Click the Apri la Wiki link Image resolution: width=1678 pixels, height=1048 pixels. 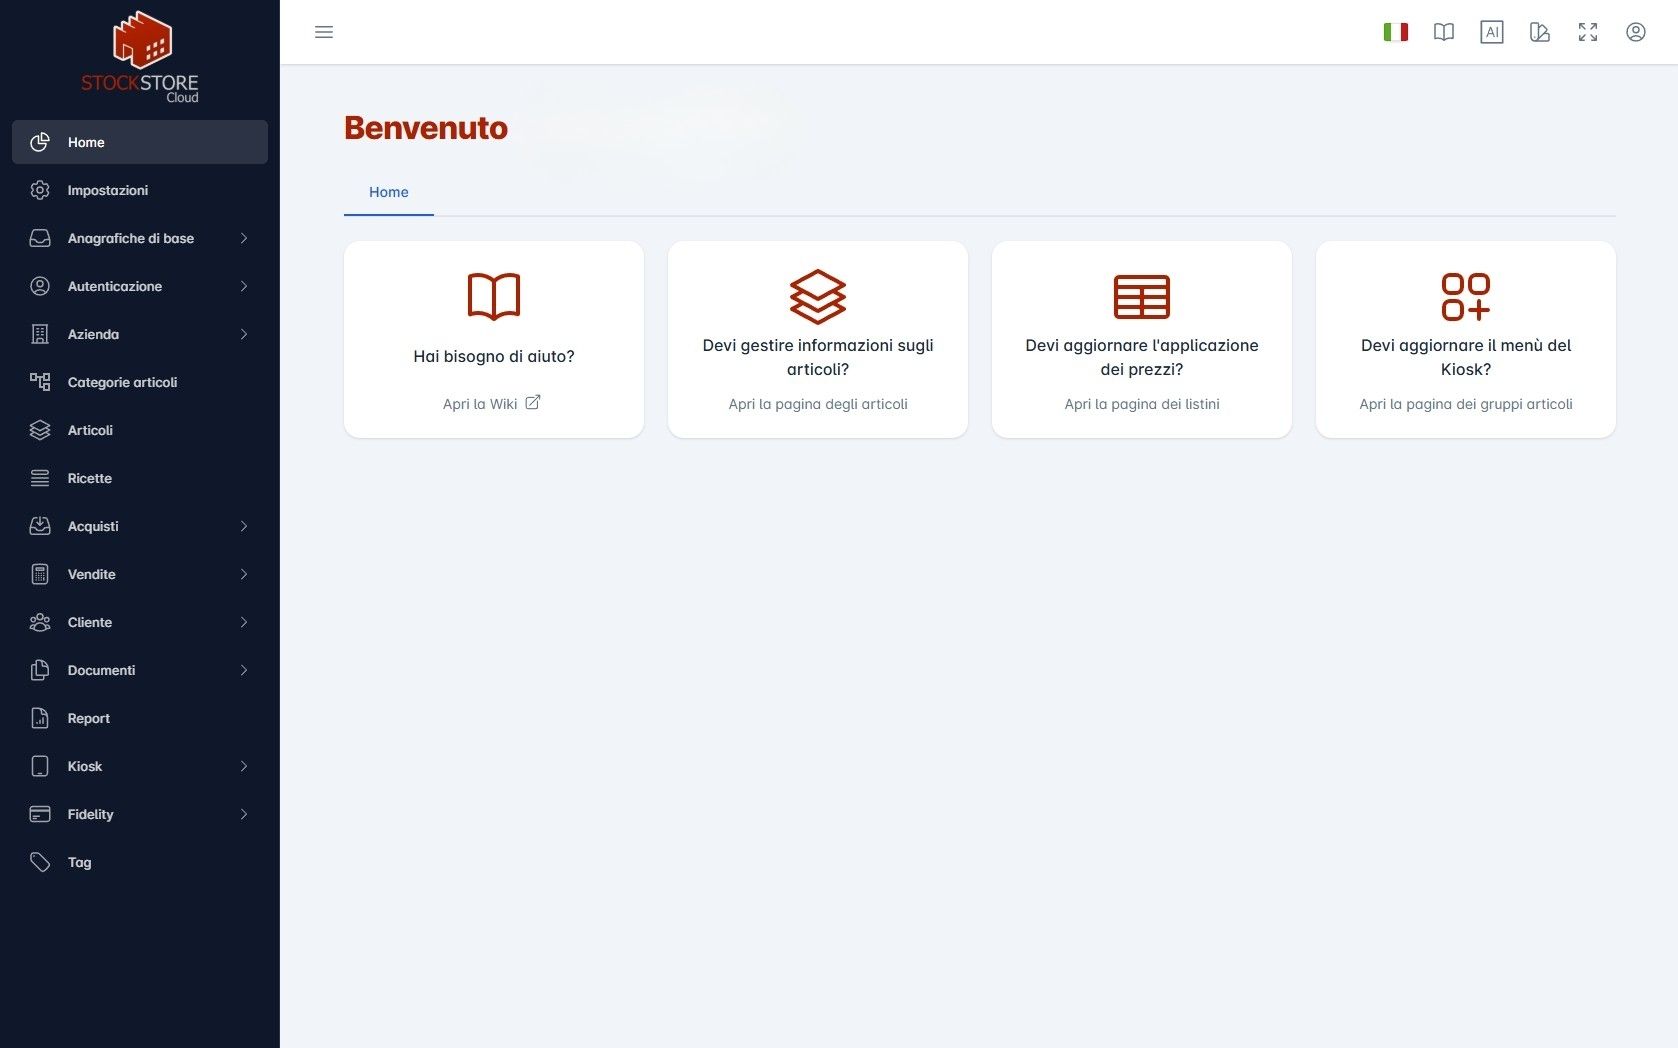(480, 404)
